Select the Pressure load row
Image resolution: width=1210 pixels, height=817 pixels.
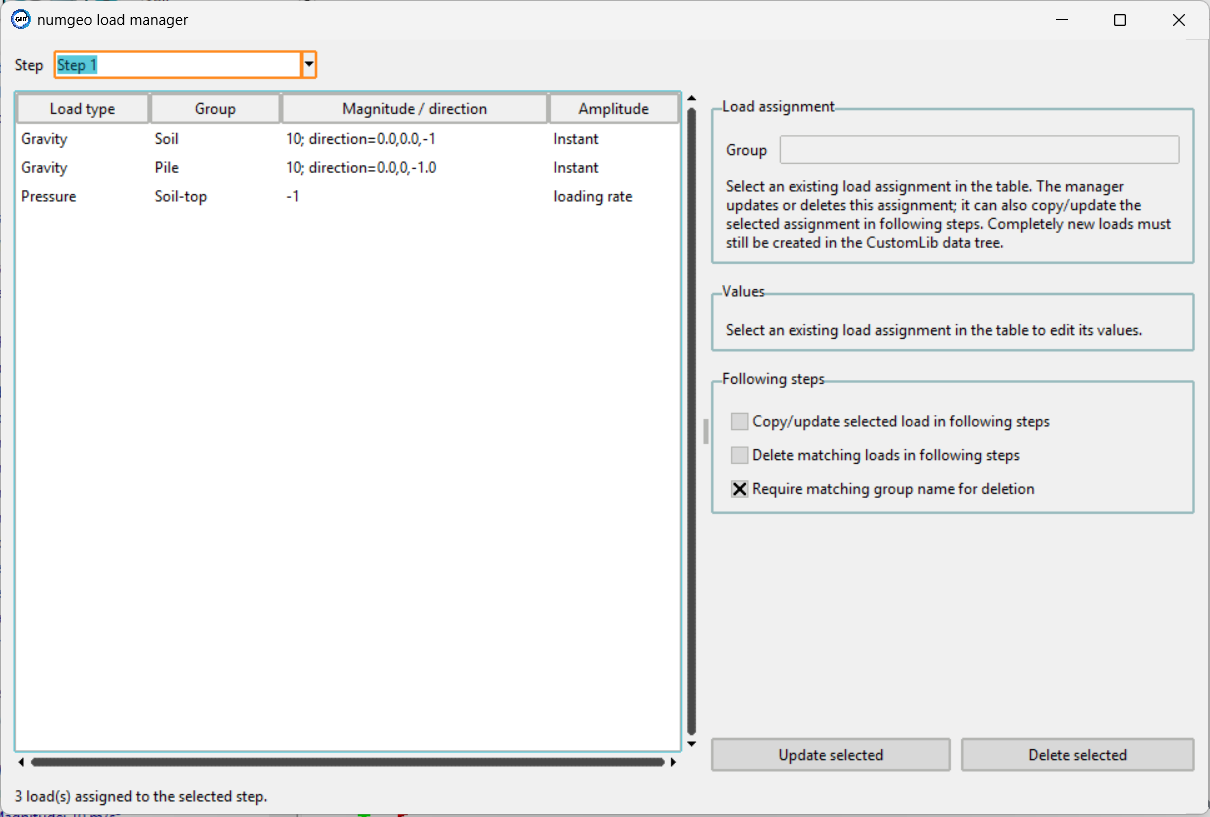click(x=348, y=197)
